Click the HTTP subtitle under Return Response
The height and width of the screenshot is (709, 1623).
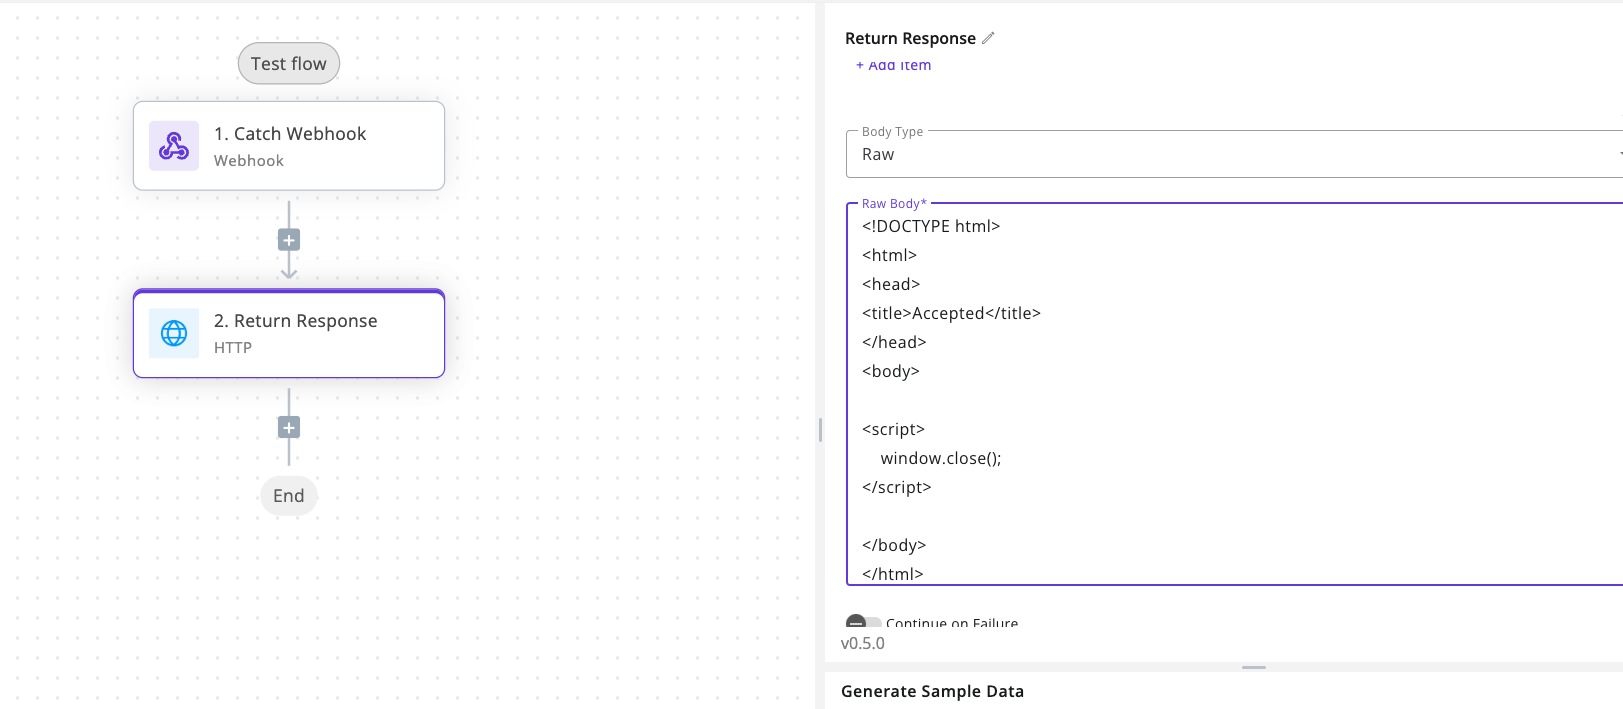point(233,348)
